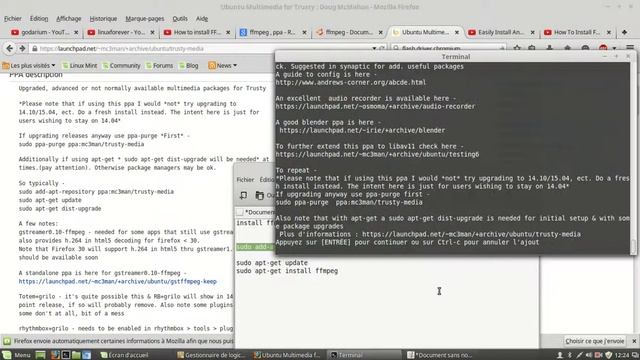The width and height of the screenshot is (640, 360).
Task: Expand the News bookmark feed dropdown
Action: point(222,65)
